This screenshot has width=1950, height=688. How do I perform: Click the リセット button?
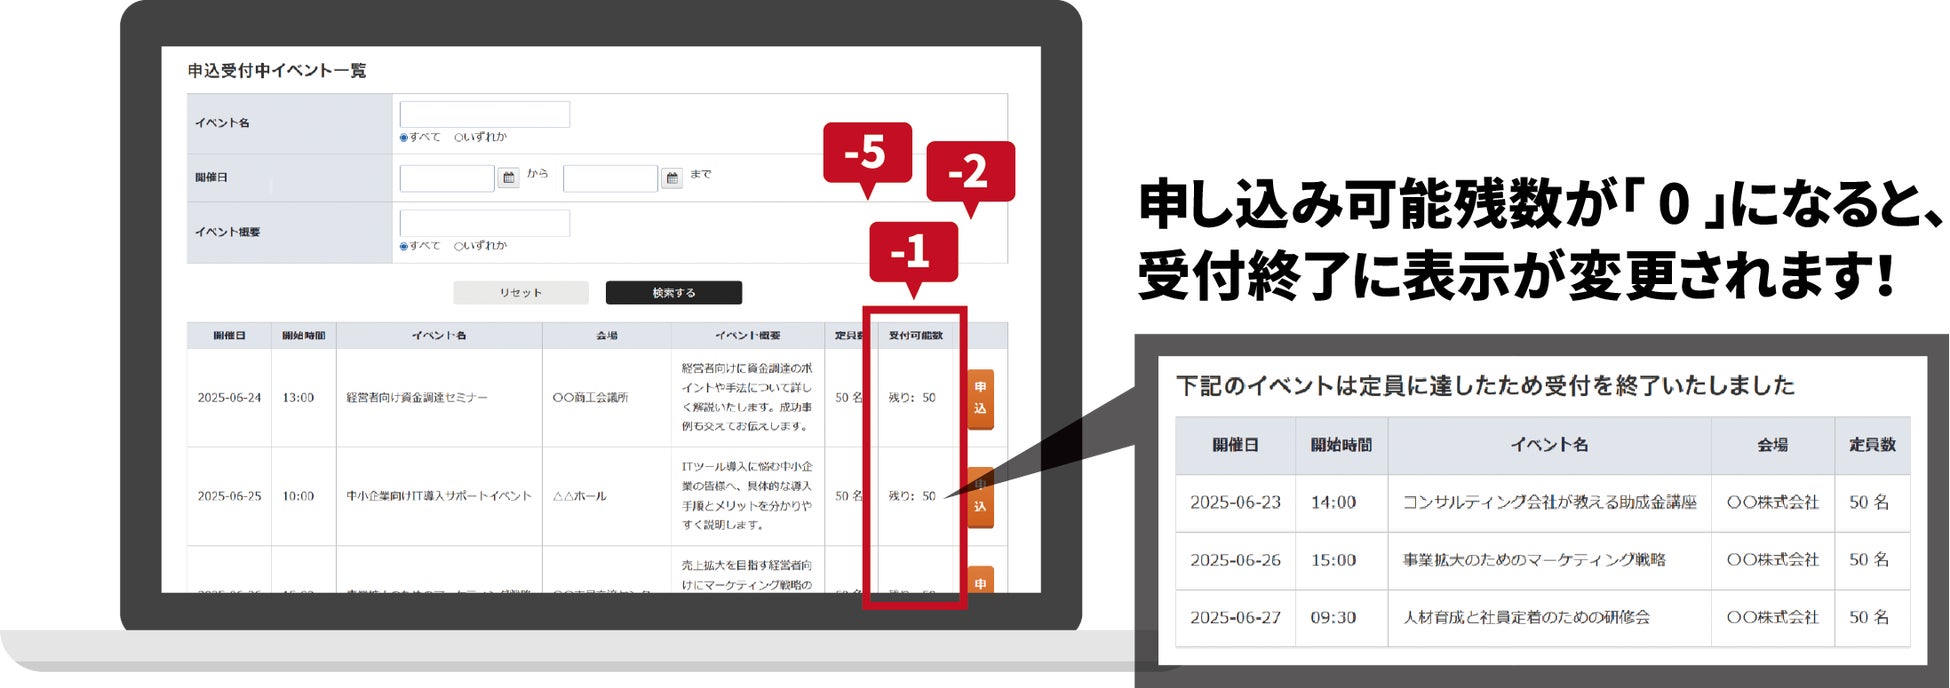pos(521,293)
